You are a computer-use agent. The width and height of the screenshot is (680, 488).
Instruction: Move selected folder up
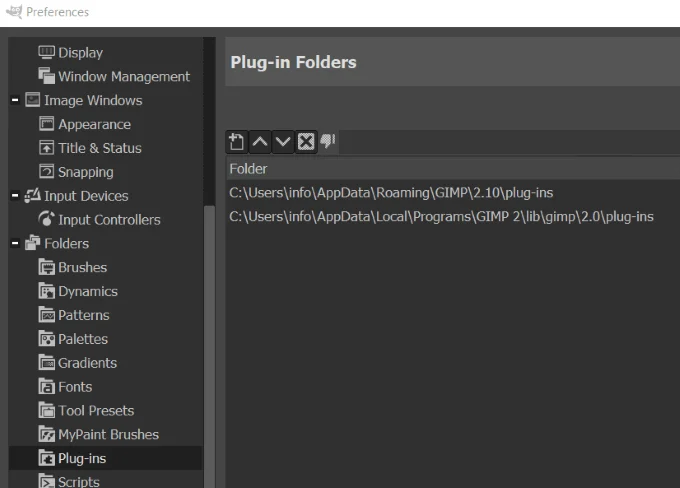coord(260,142)
